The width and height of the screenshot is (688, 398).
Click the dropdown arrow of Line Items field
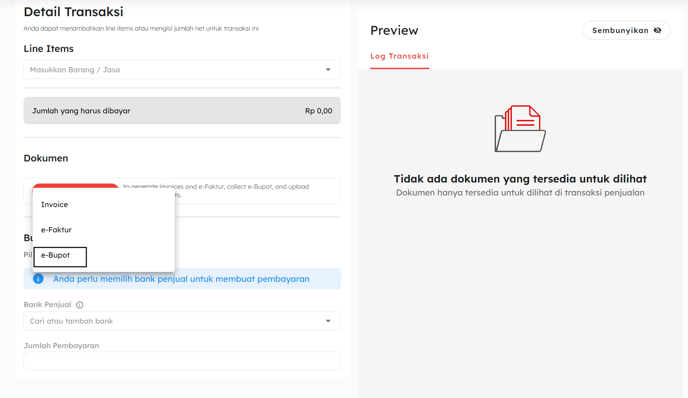328,70
